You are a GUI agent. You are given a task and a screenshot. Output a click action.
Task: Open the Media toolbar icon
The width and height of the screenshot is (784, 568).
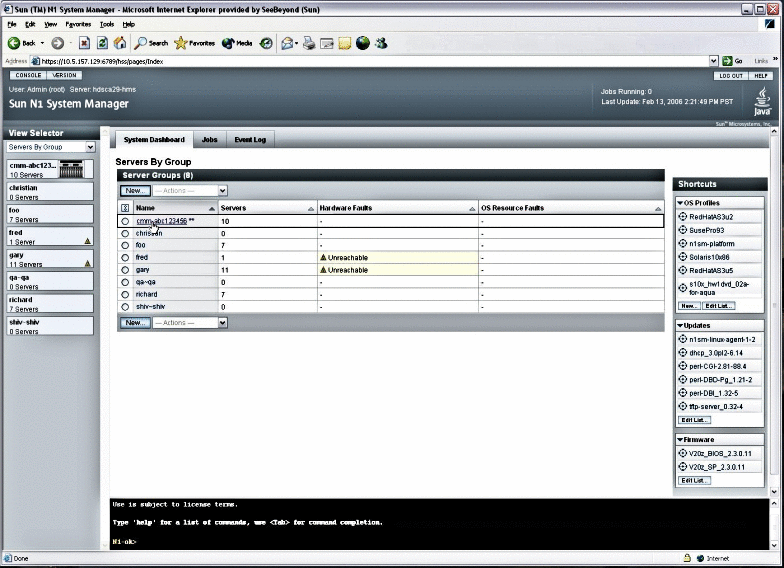(228, 44)
